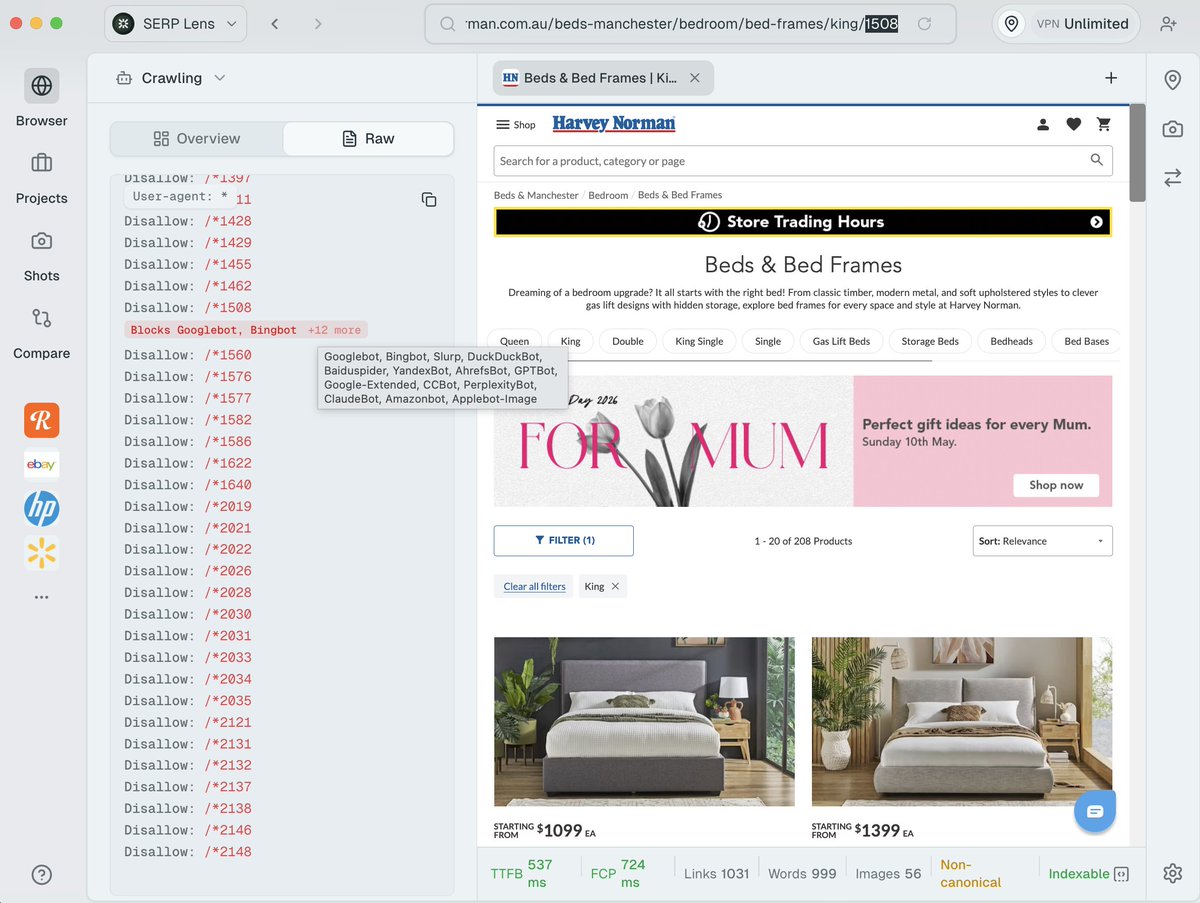1200x903 pixels.
Task: Go forward in browser history
Action: pos(318,23)
